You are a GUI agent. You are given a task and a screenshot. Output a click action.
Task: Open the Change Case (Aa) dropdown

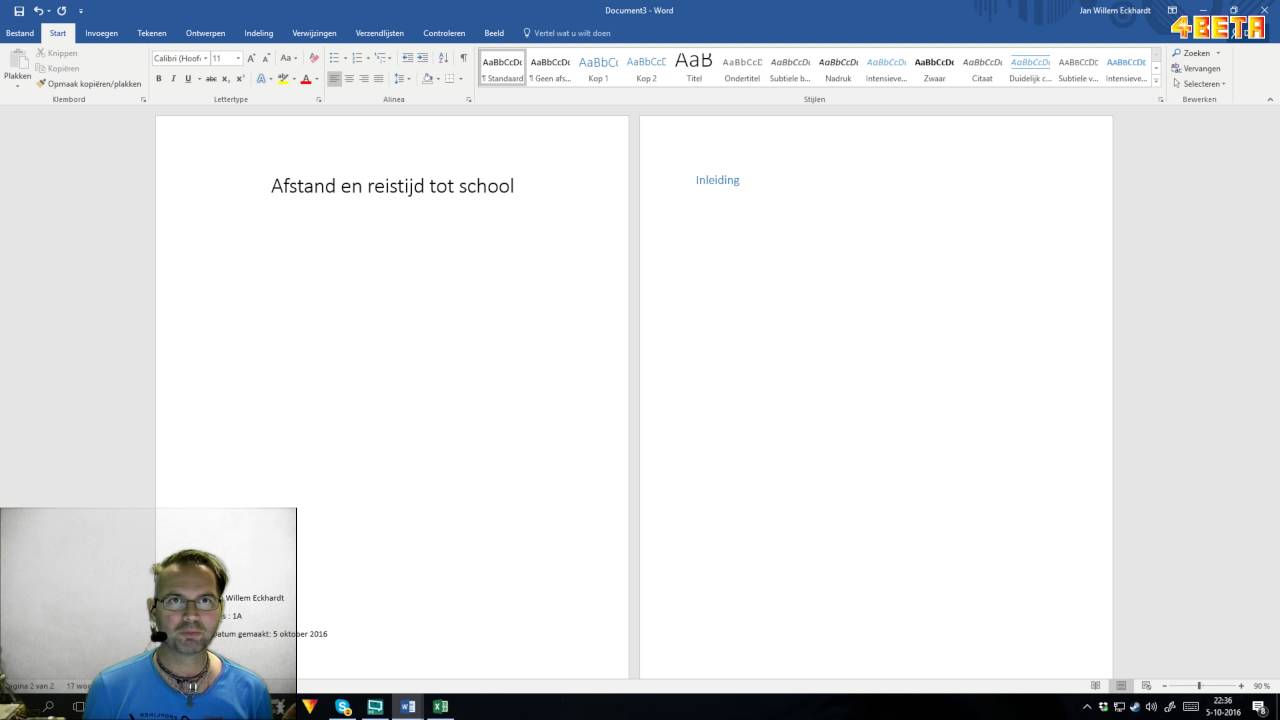click(x=288, y=58)
